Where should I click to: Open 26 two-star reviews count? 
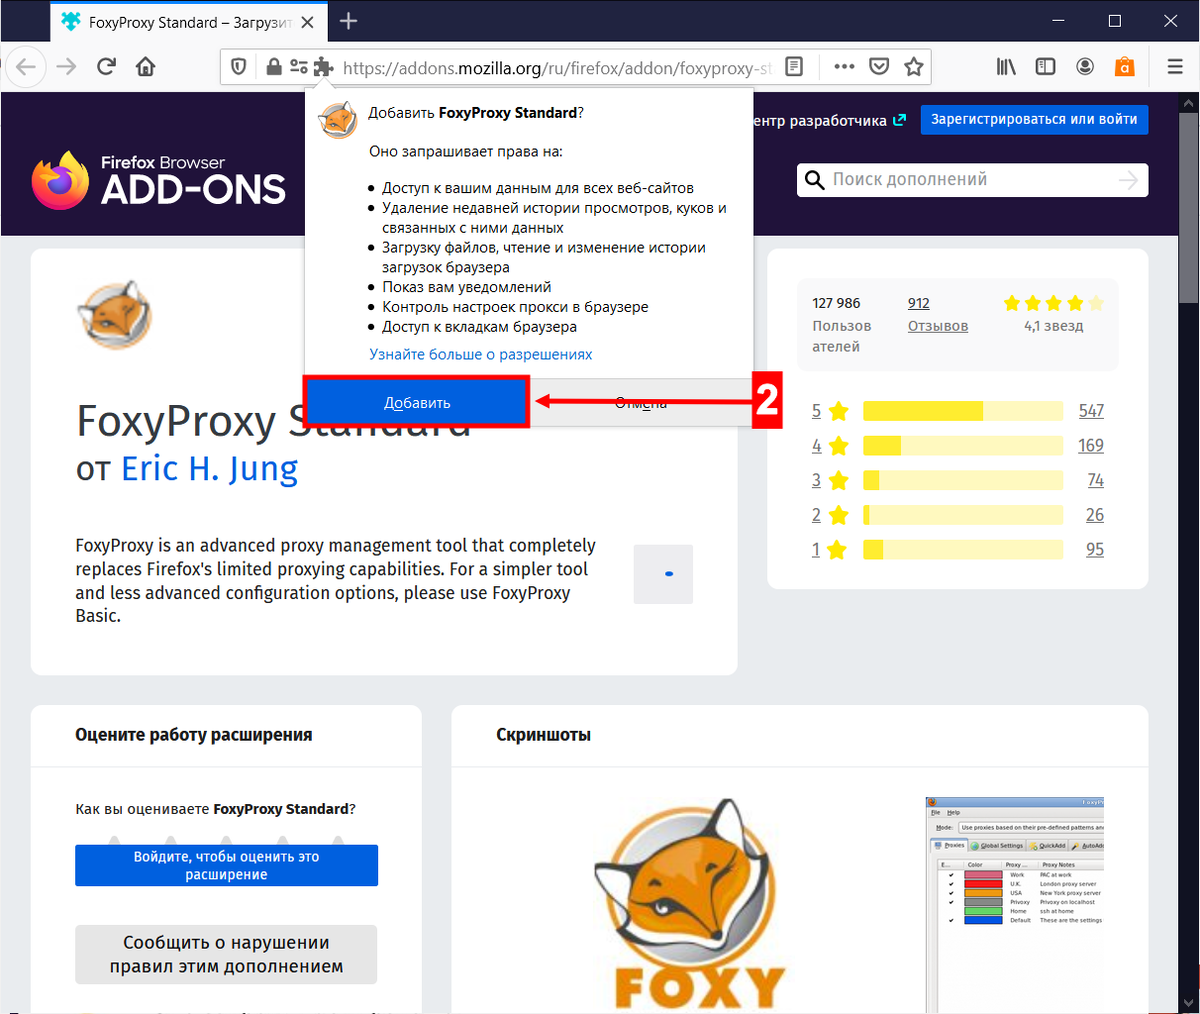[1095, 515]
